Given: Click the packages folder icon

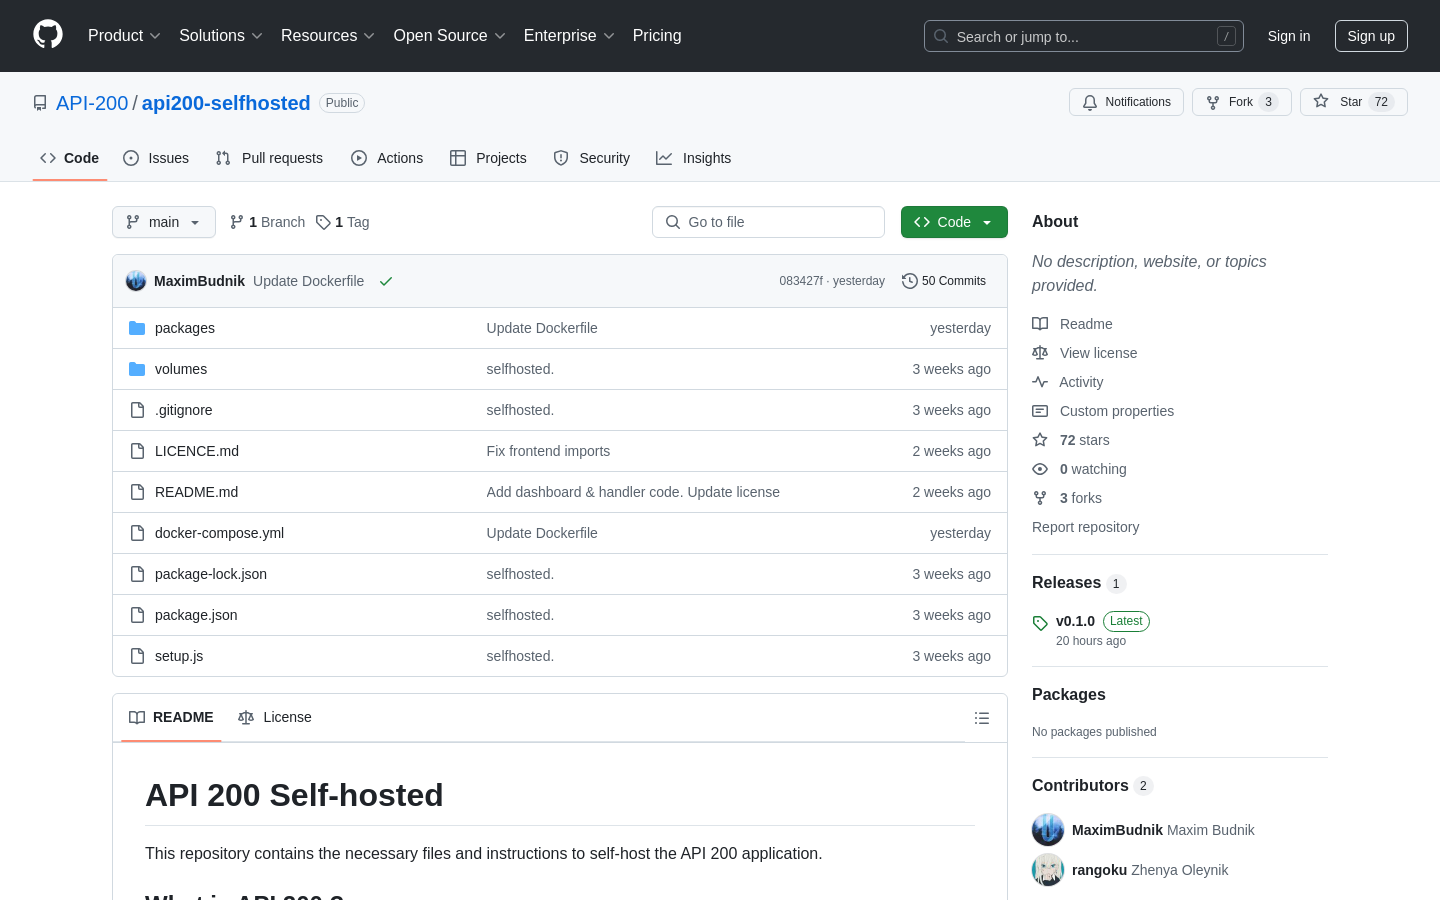Looking at the screenshot, I should [x=137, y=328].
